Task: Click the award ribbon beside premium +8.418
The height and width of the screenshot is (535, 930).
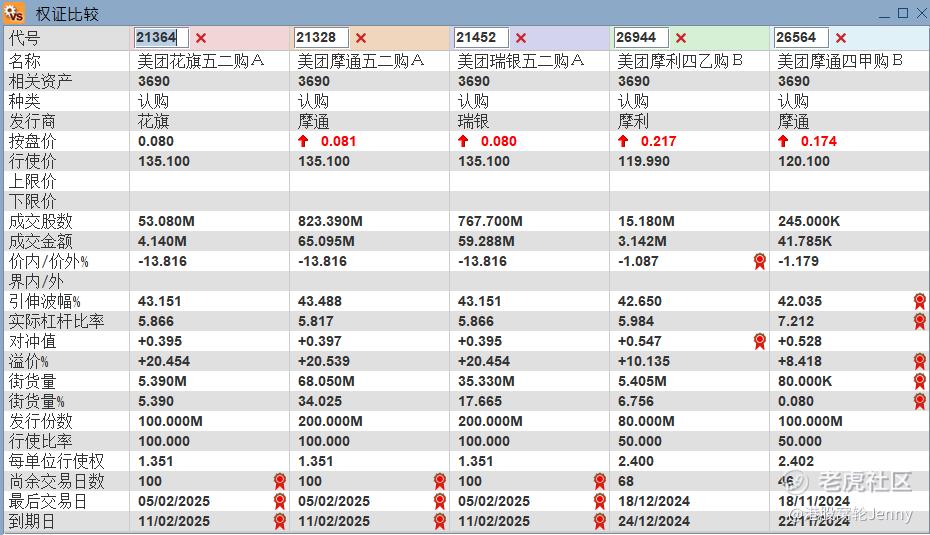Action: pyautogui.click(x=920, y=361)
